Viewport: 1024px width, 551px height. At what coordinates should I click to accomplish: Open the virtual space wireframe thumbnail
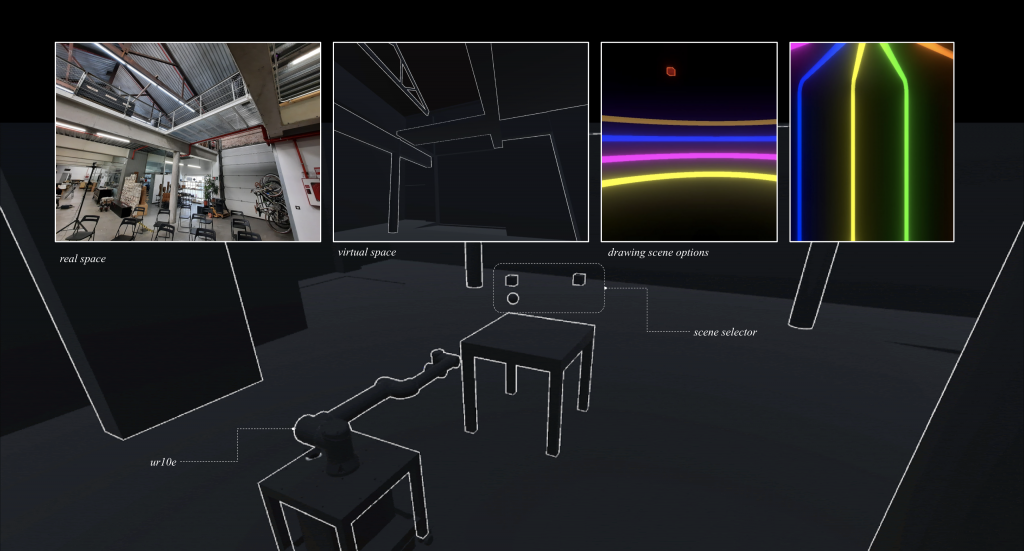[460, 141]
